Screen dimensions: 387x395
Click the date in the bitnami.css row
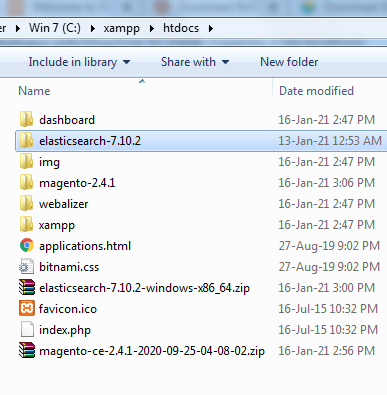[329, 267]
